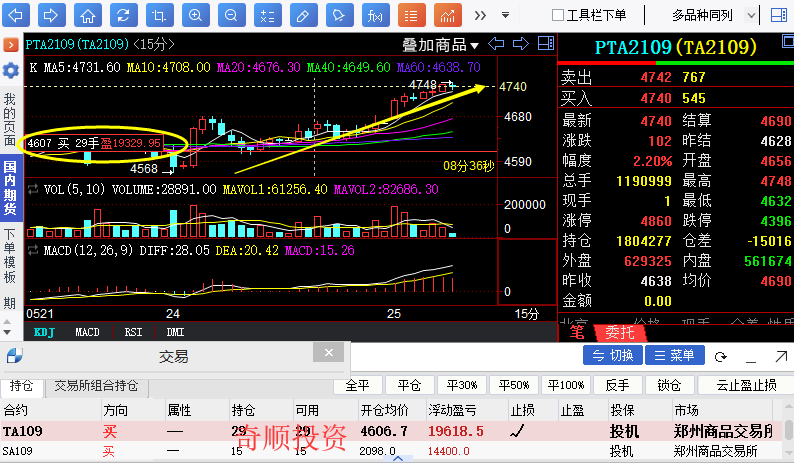Pop out the trade panel diagonal arrow icon

pyautogui.click(x=781, y=357)
